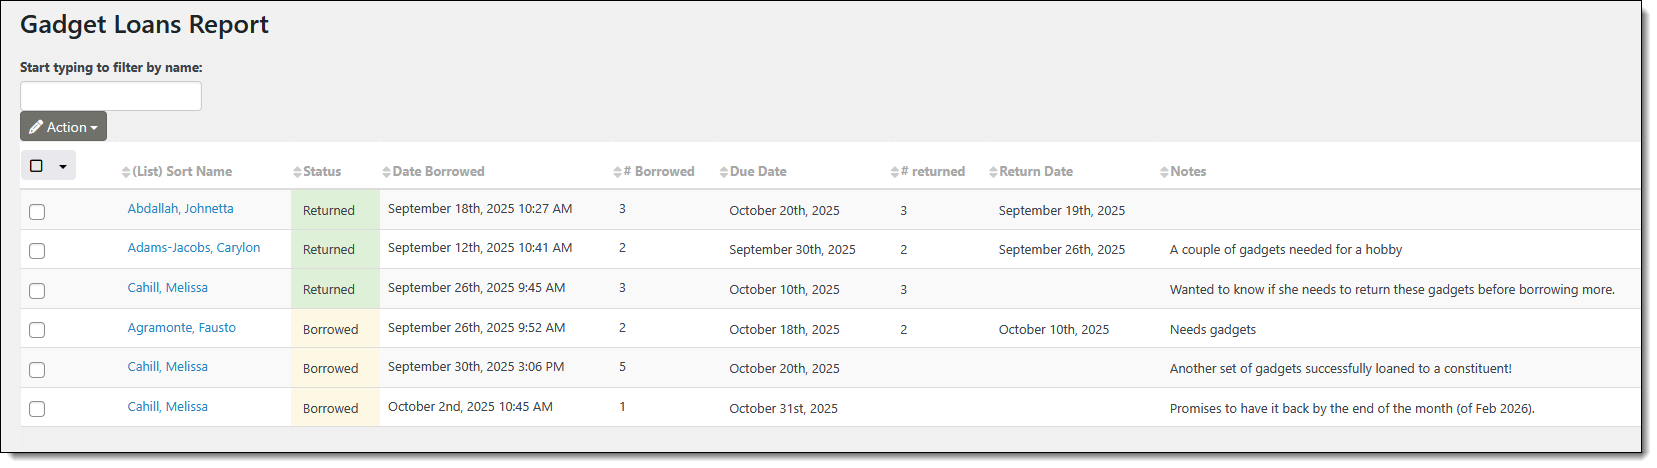Expand the select-all caret dropdown
Viewport: 1657px width, 468px height.
(x=63, y=166)
